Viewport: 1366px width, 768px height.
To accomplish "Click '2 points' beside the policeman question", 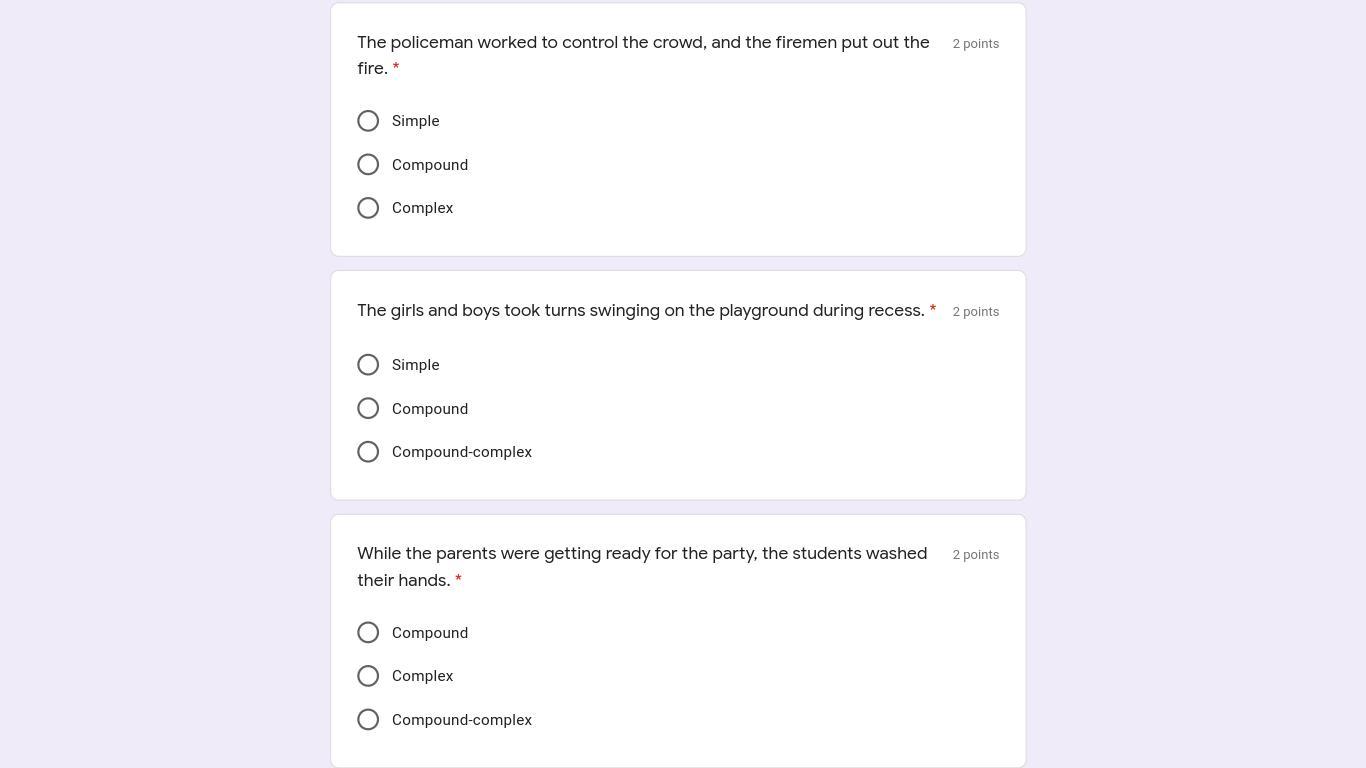I will coord(975,44).
